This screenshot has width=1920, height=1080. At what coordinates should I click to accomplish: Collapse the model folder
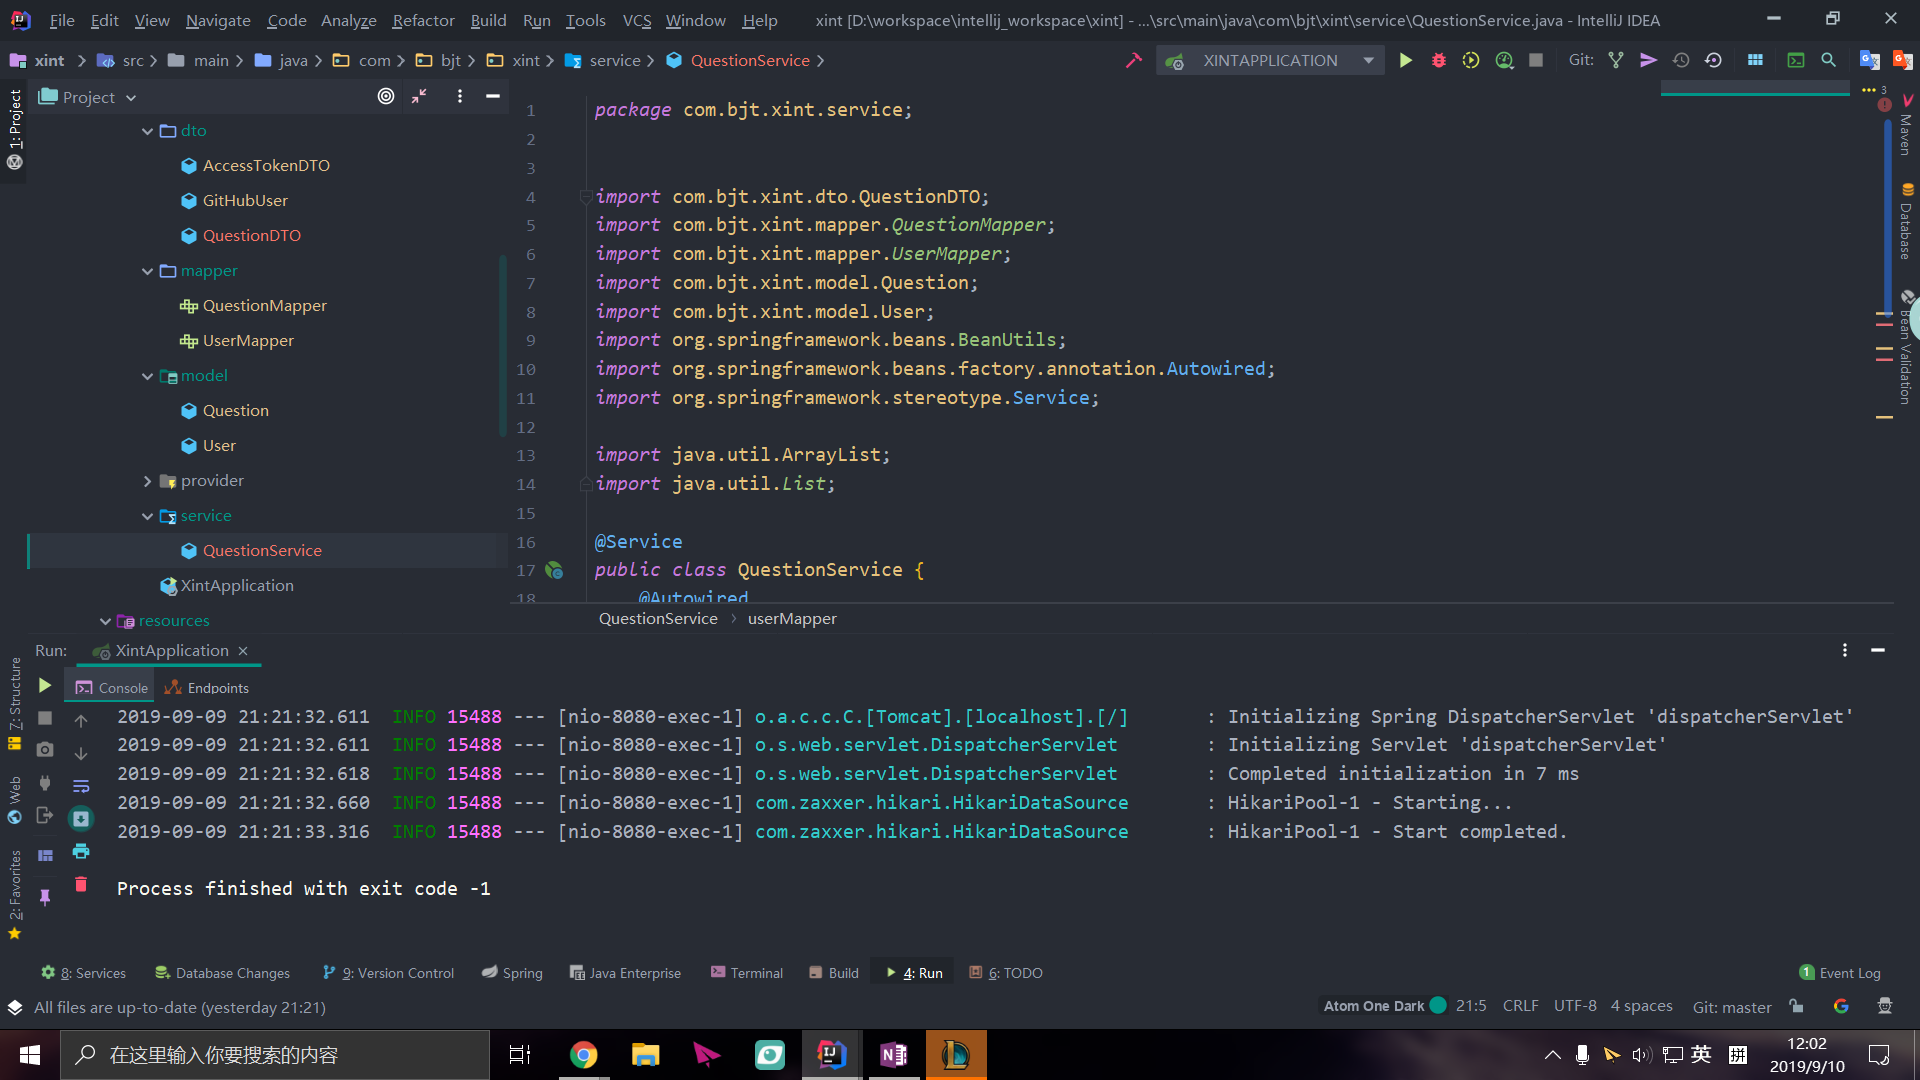coord(147,376)
